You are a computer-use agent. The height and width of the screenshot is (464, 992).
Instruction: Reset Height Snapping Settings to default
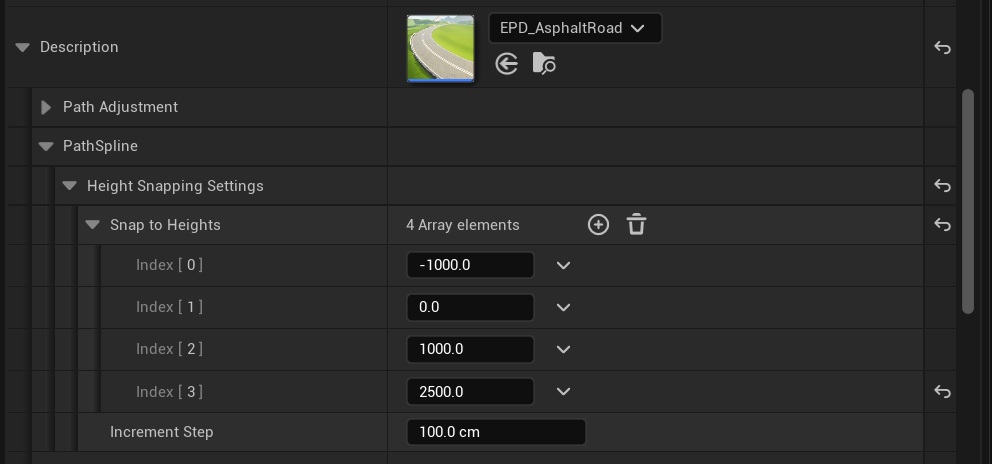(x=942, y=185)
